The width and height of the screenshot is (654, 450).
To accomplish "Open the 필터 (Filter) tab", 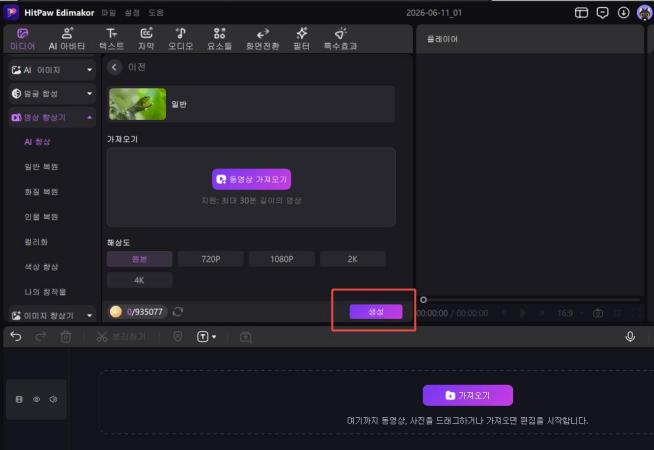I will coord(301,39).
